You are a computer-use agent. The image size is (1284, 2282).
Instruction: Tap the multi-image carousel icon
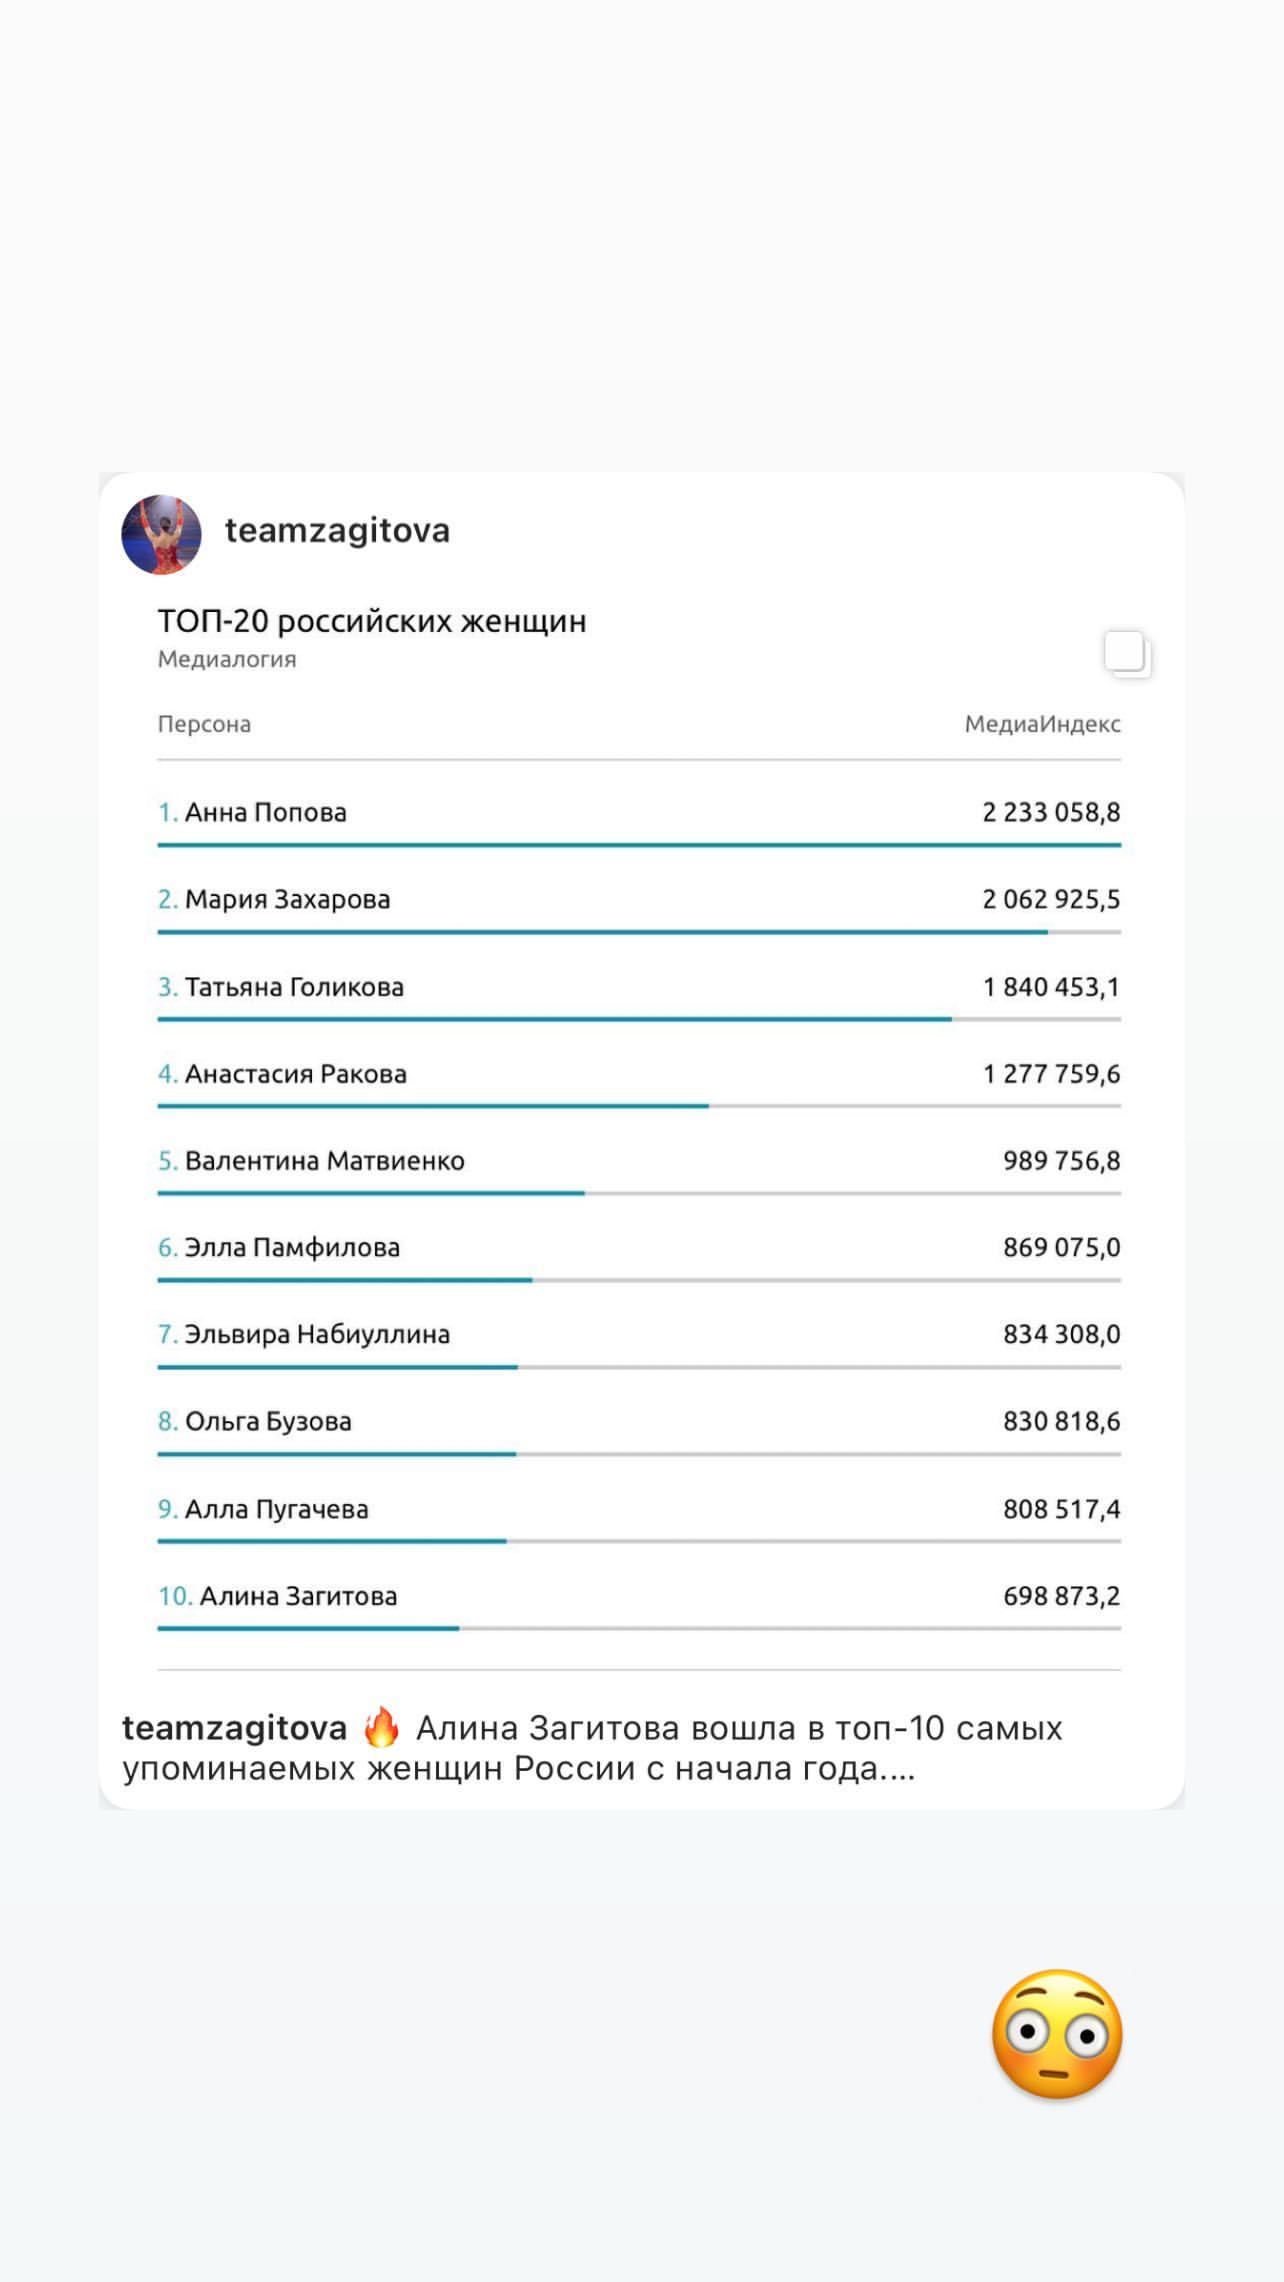tap(1127, 654)
